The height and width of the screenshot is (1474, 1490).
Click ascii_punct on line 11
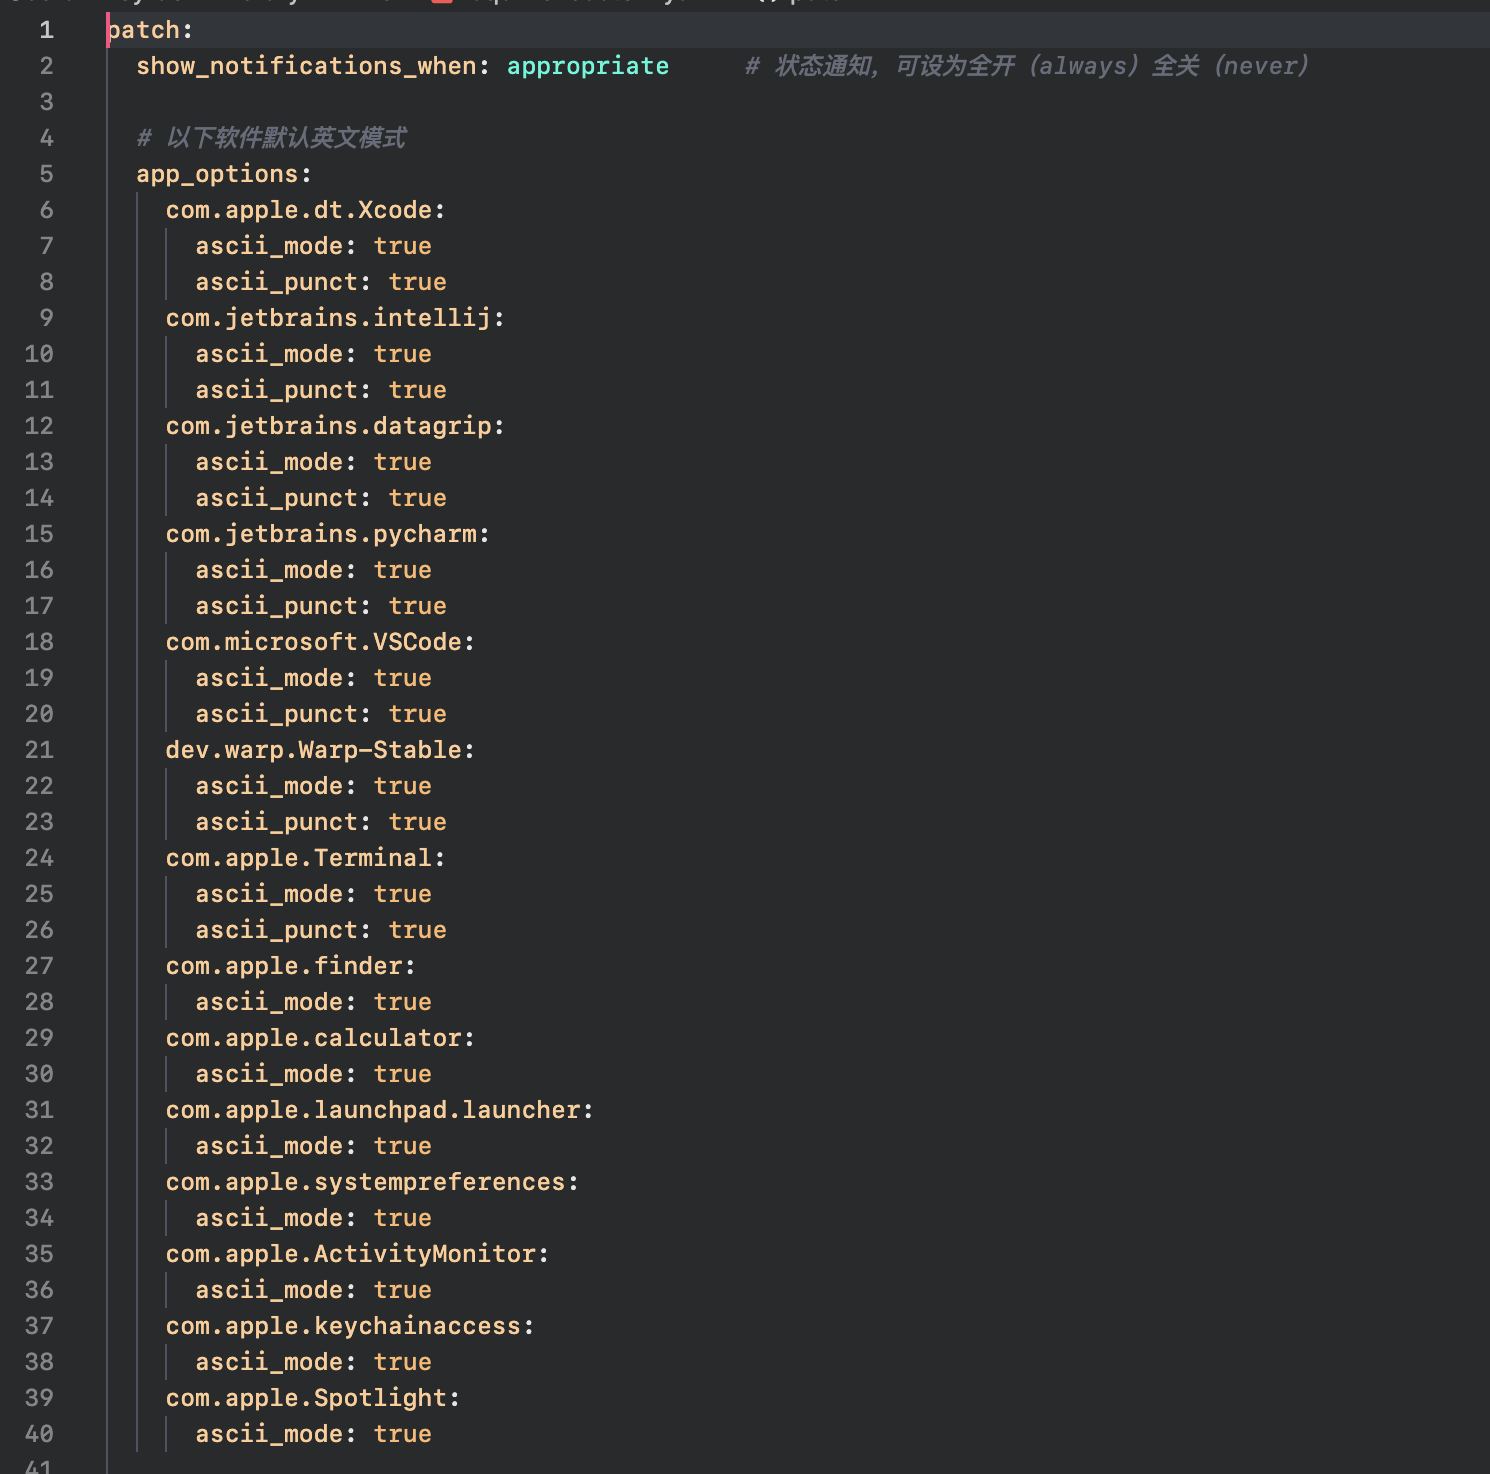(283, 390)
